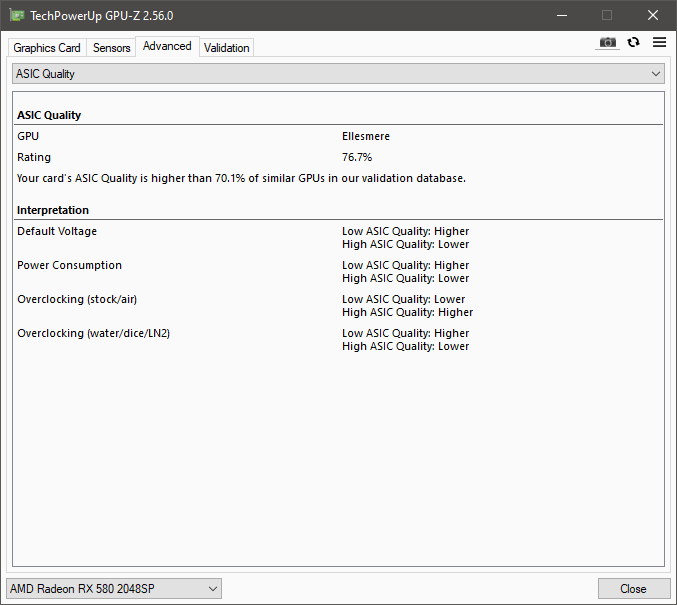This screenshot has width=677, height=605.
Task: Click Power Consumption's High ASIC Quality value
Action: 405,278
